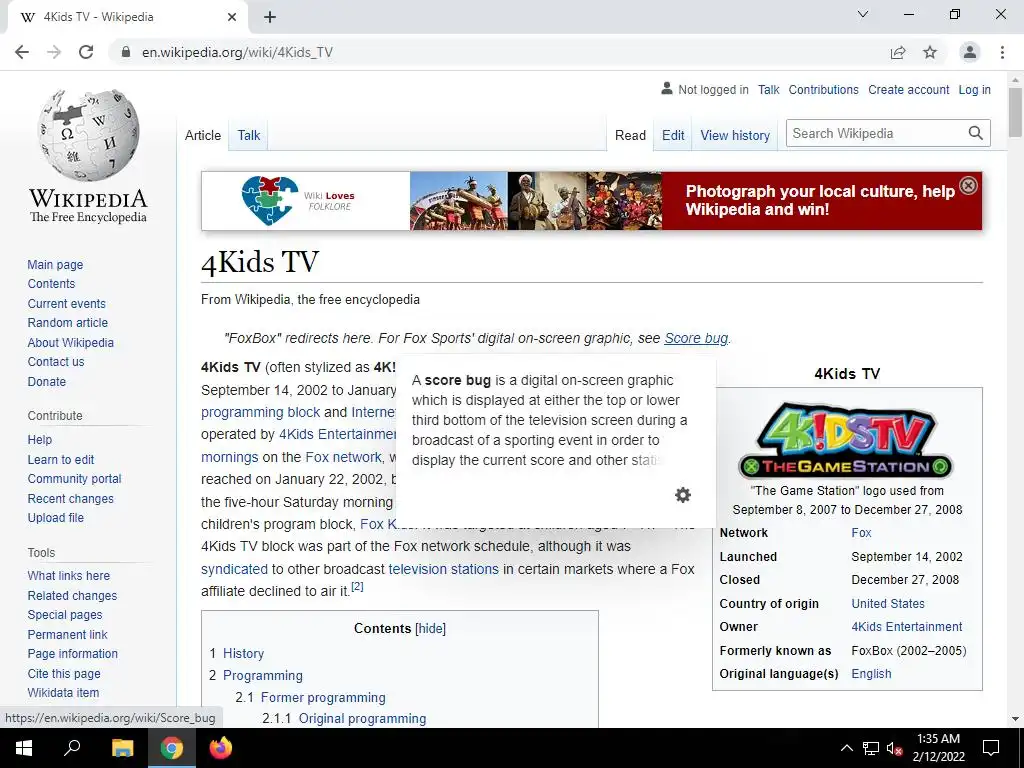Open the Contributions link

[824, 89]
